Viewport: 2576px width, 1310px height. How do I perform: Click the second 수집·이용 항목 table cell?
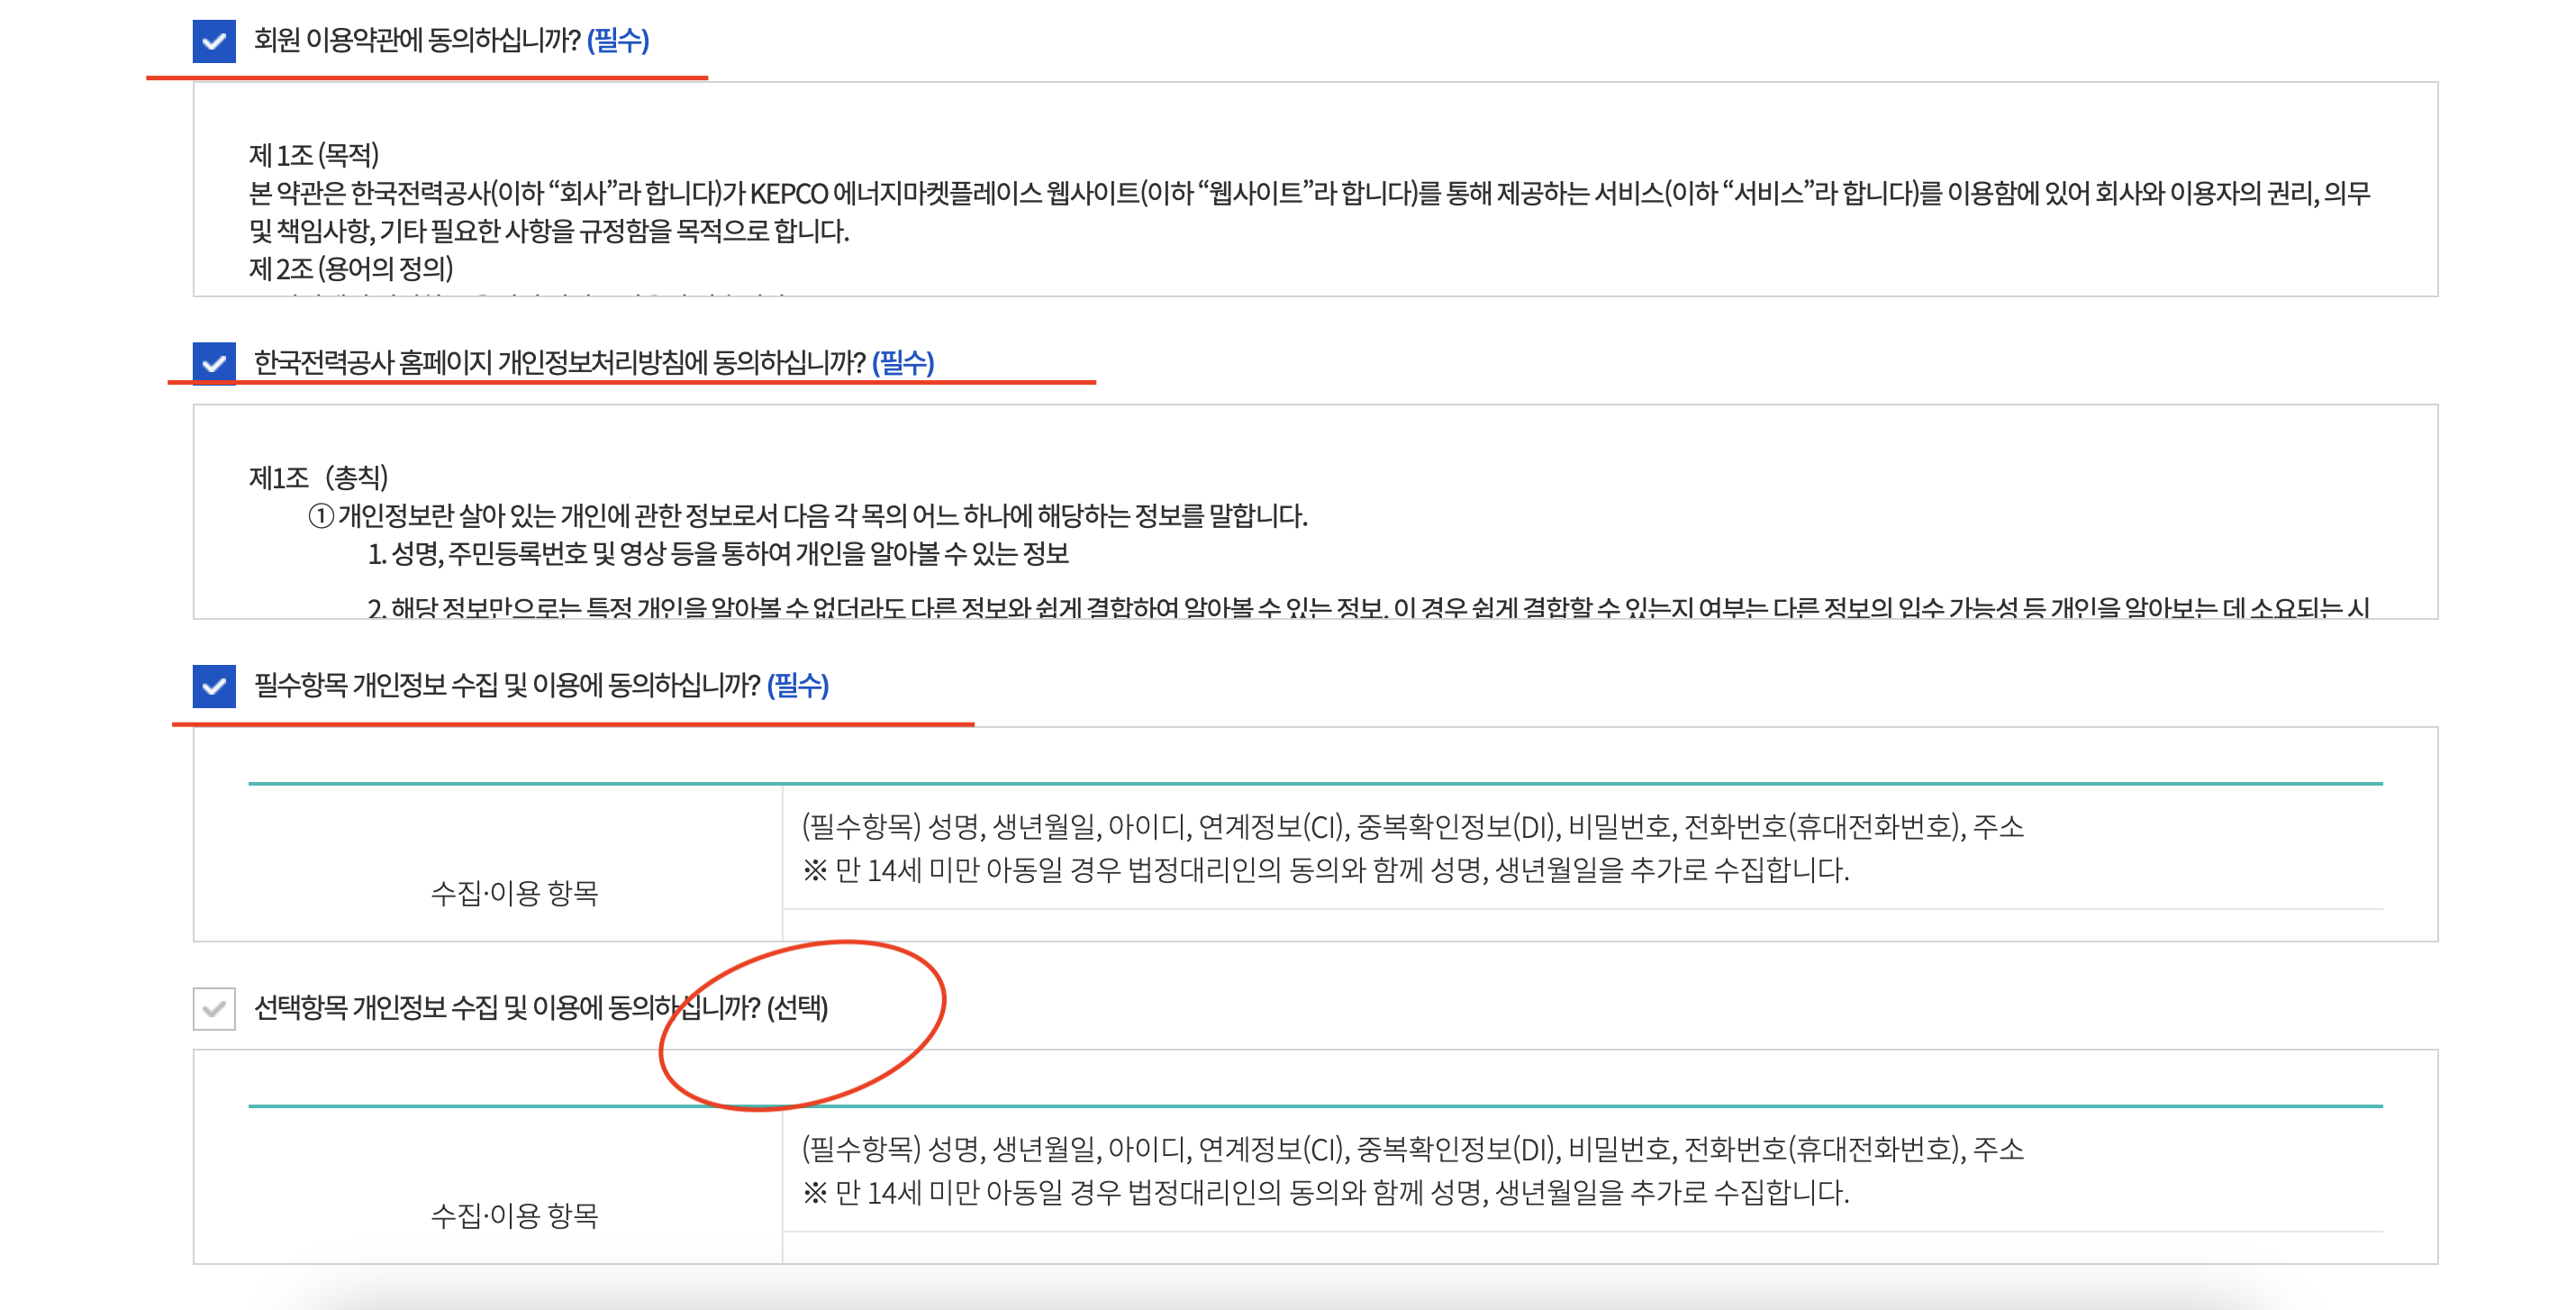[514, 1215]
